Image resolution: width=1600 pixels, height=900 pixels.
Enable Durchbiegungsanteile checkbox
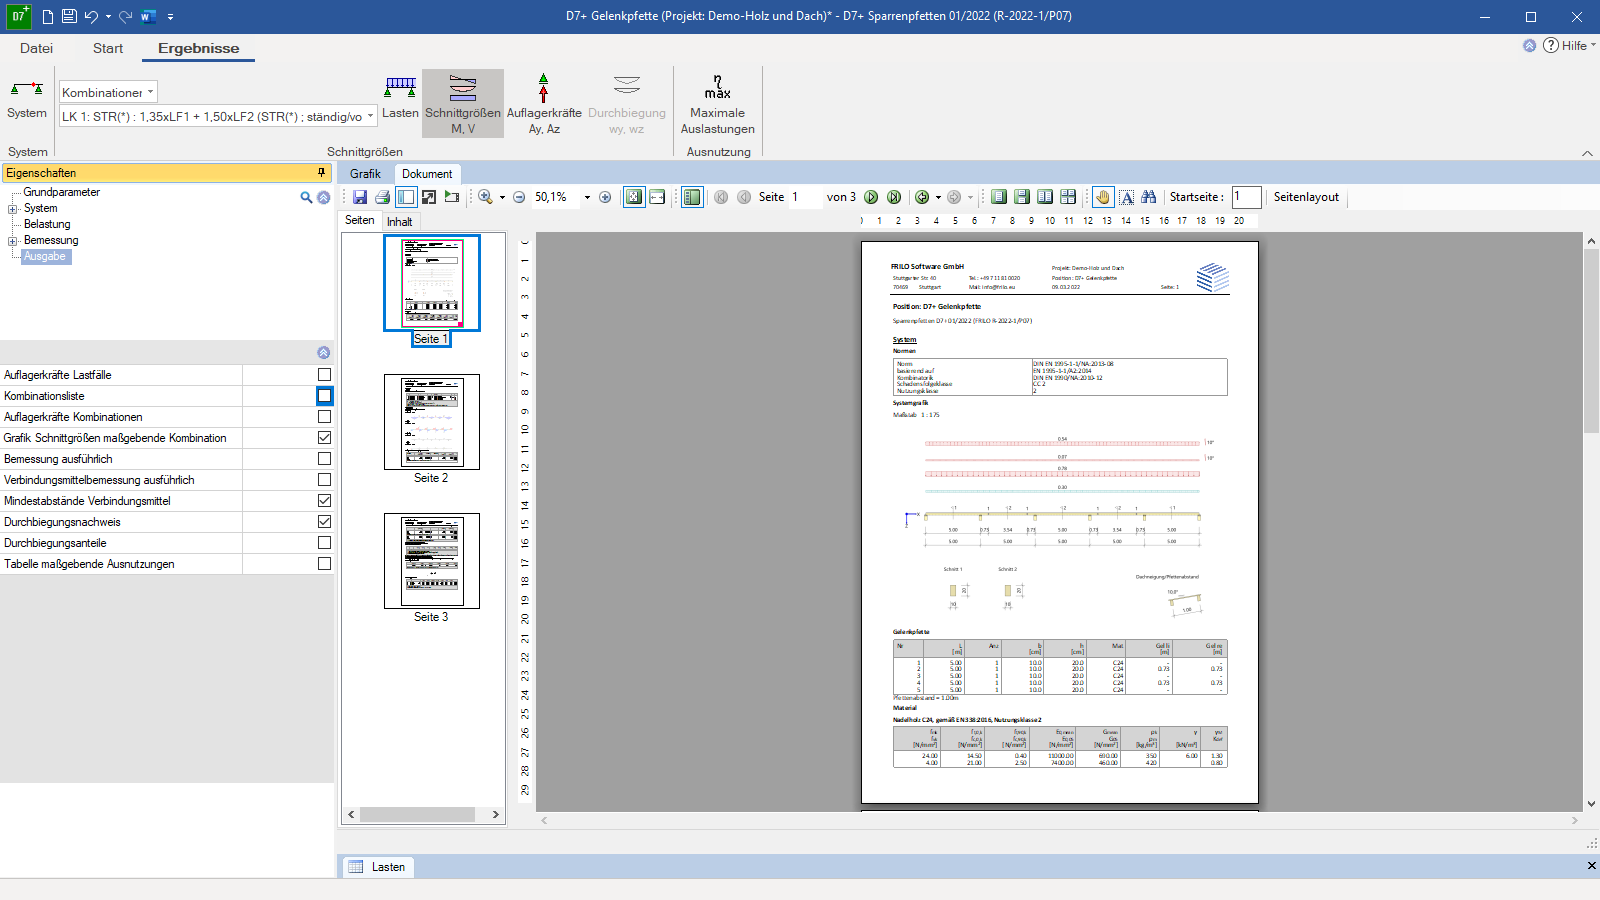324,543
